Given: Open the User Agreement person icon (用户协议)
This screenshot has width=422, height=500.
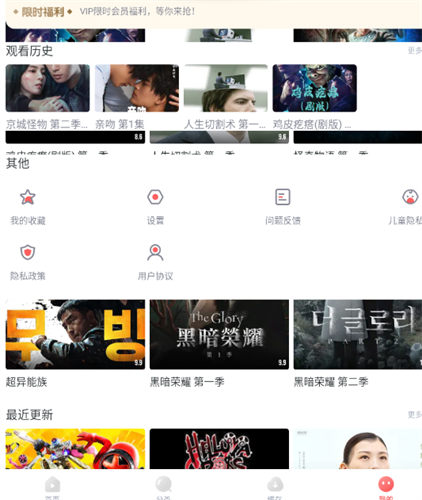Looking at the screenshot, I should tap(155, 252).
